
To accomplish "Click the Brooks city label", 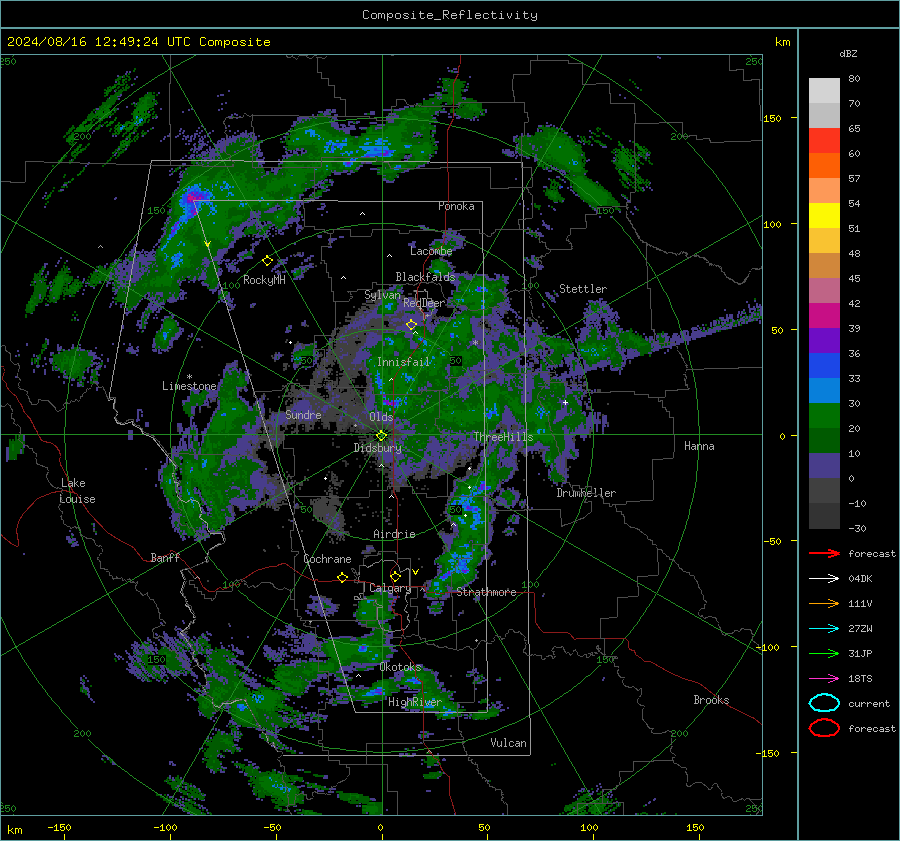I will pos(711,700).
